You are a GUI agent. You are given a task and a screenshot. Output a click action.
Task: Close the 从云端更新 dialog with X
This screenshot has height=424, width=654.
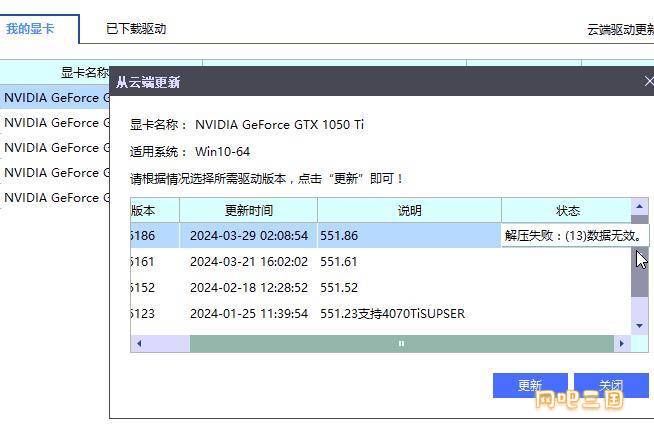649,81
